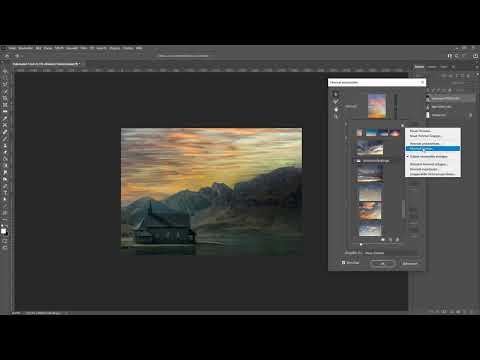The height and width of the screenshot is (360, 480).
Task: Open the sky preset dropdown preview
Action: point(377,106)
